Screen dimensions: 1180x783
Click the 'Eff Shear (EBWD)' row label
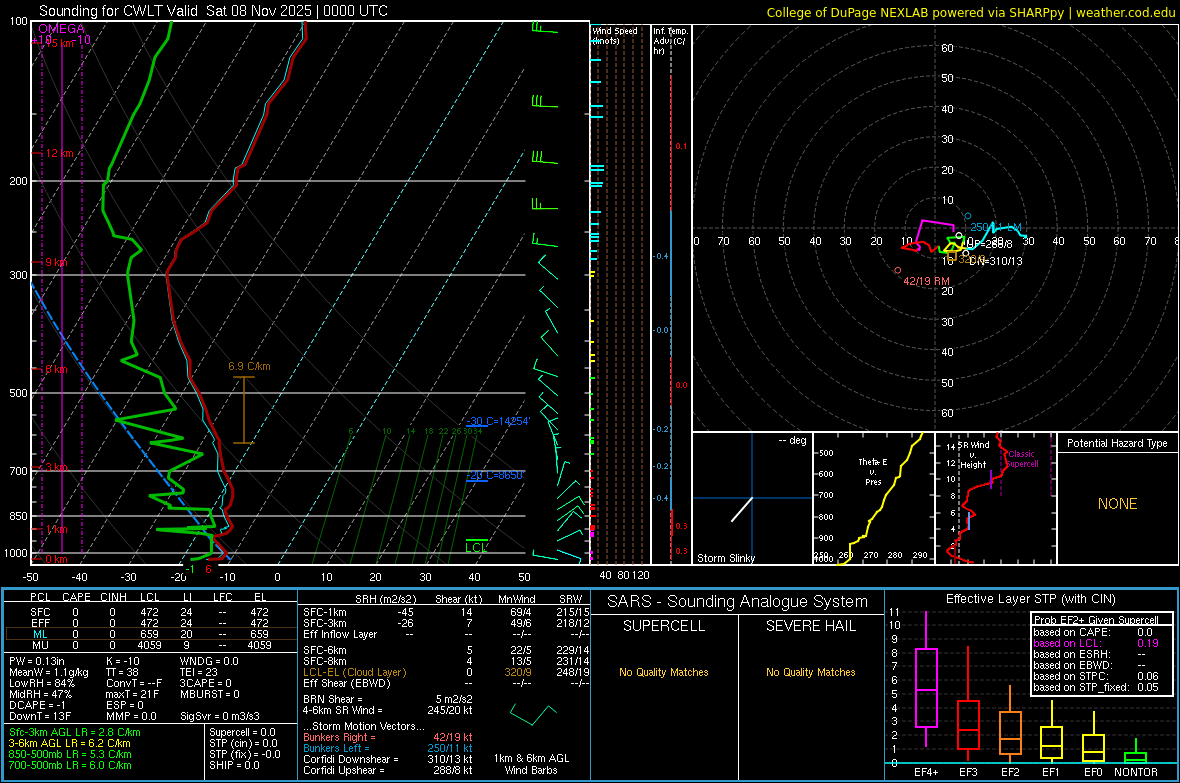point(346,684)
